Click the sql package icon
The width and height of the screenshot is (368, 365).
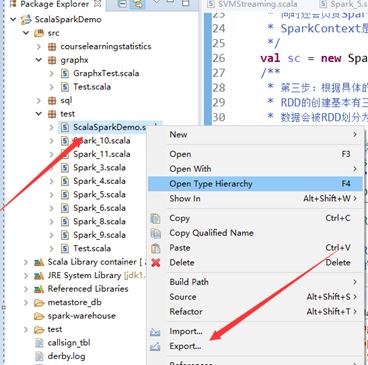(52, 100)
